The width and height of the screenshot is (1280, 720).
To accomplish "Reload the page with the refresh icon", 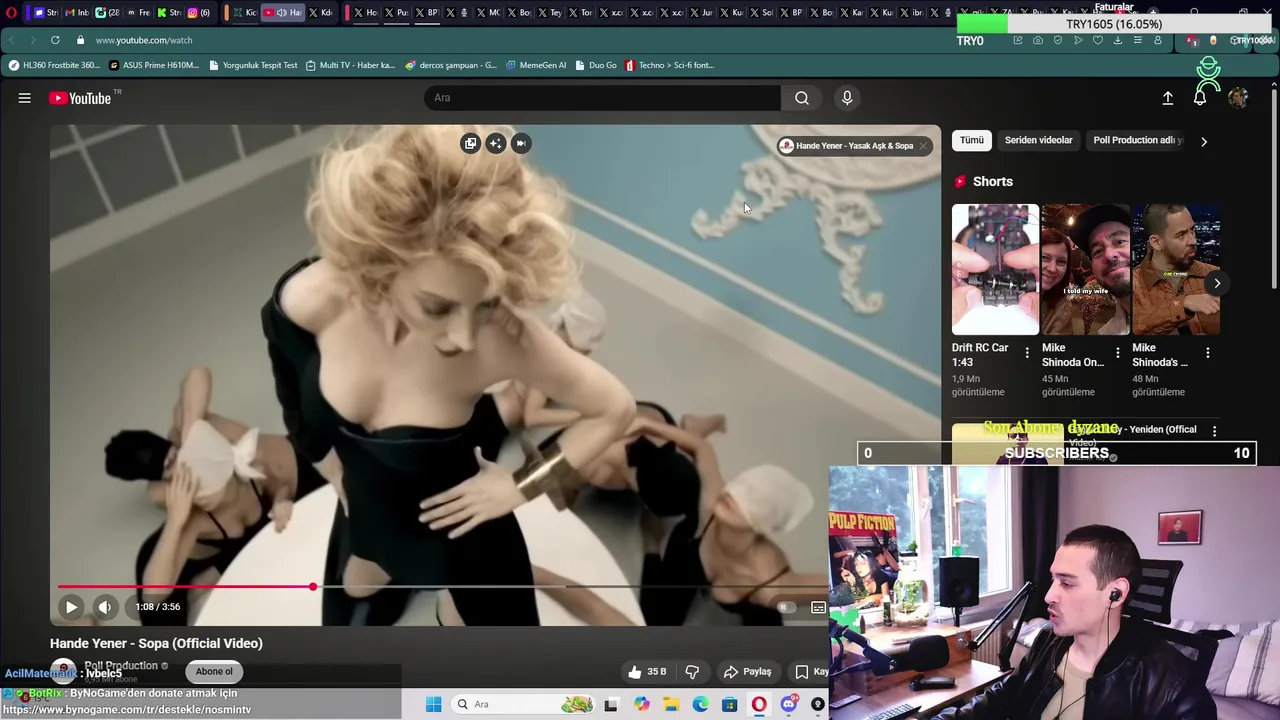I will pos(55,40).
